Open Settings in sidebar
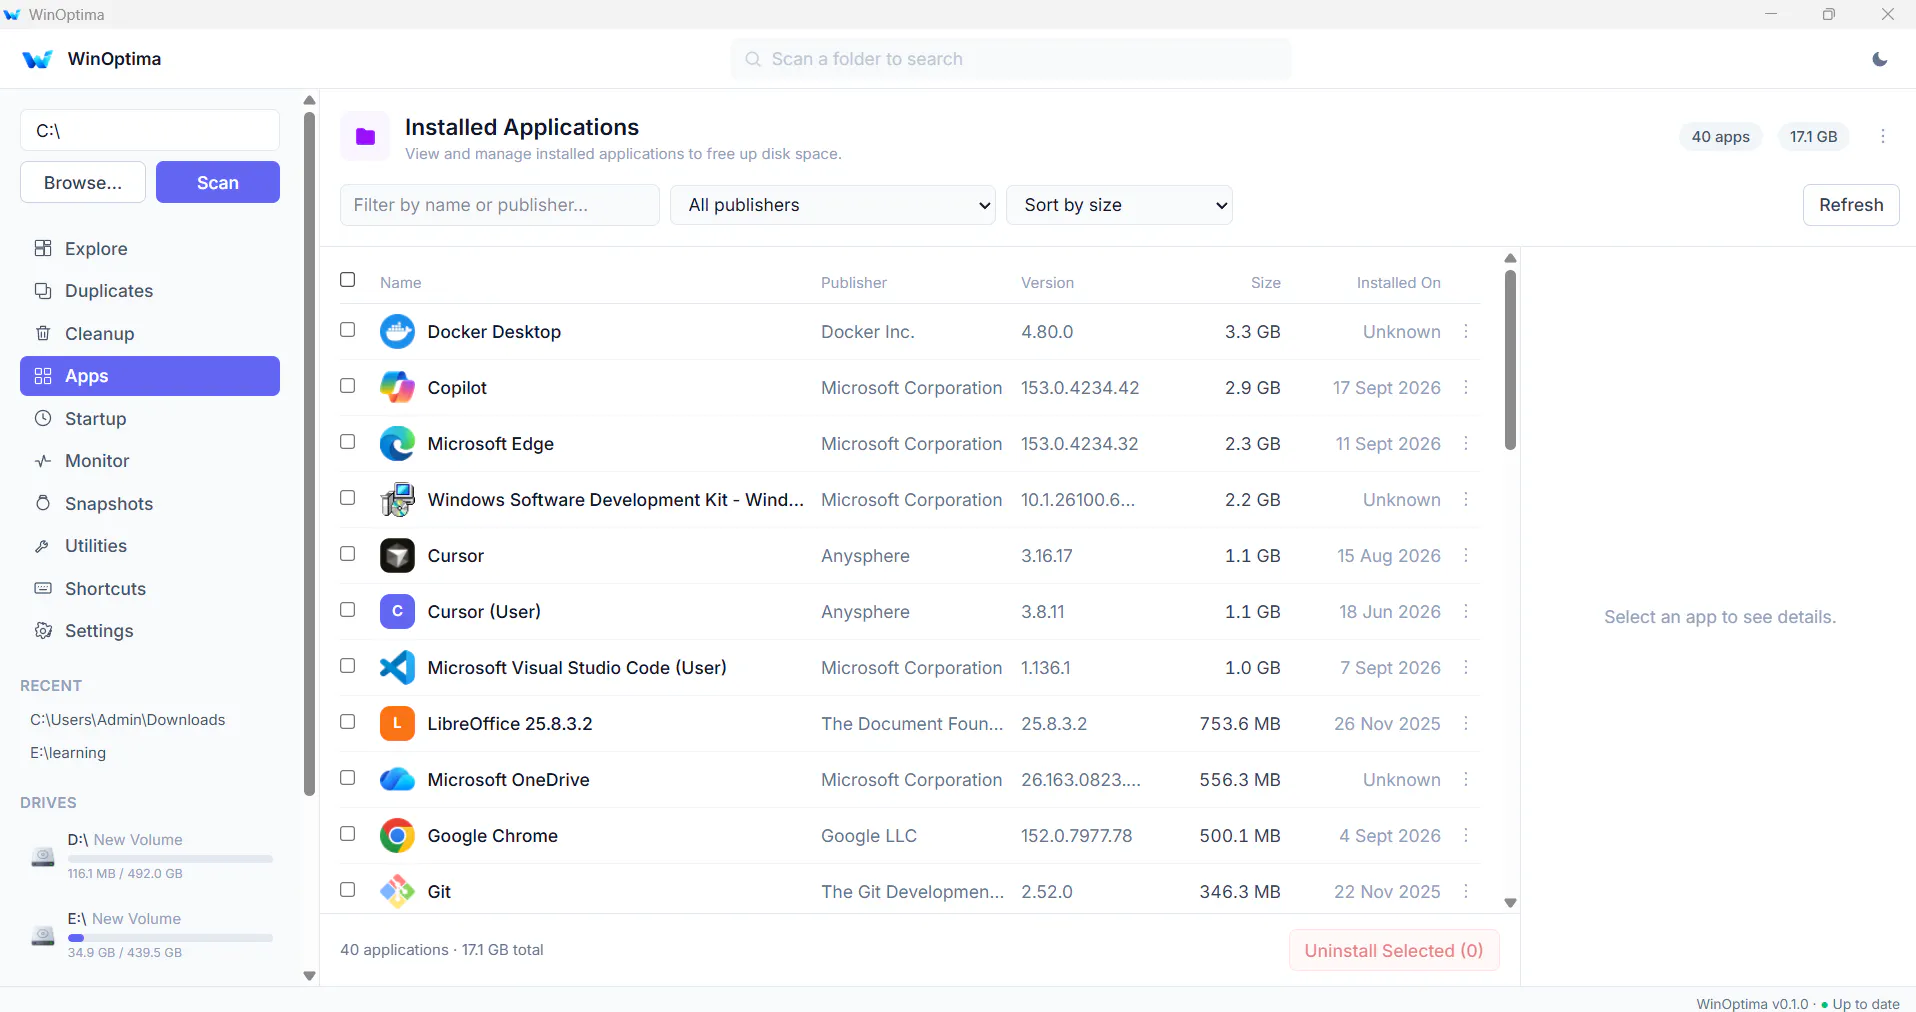The width and height of the screenshot is (1916, 1012). click(x=150, y=631)
